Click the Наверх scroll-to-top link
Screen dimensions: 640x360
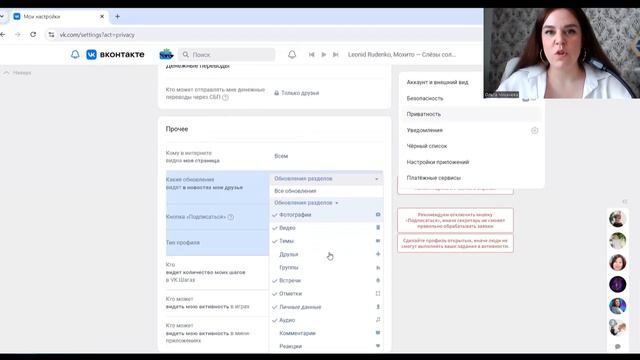pos(18,73)
